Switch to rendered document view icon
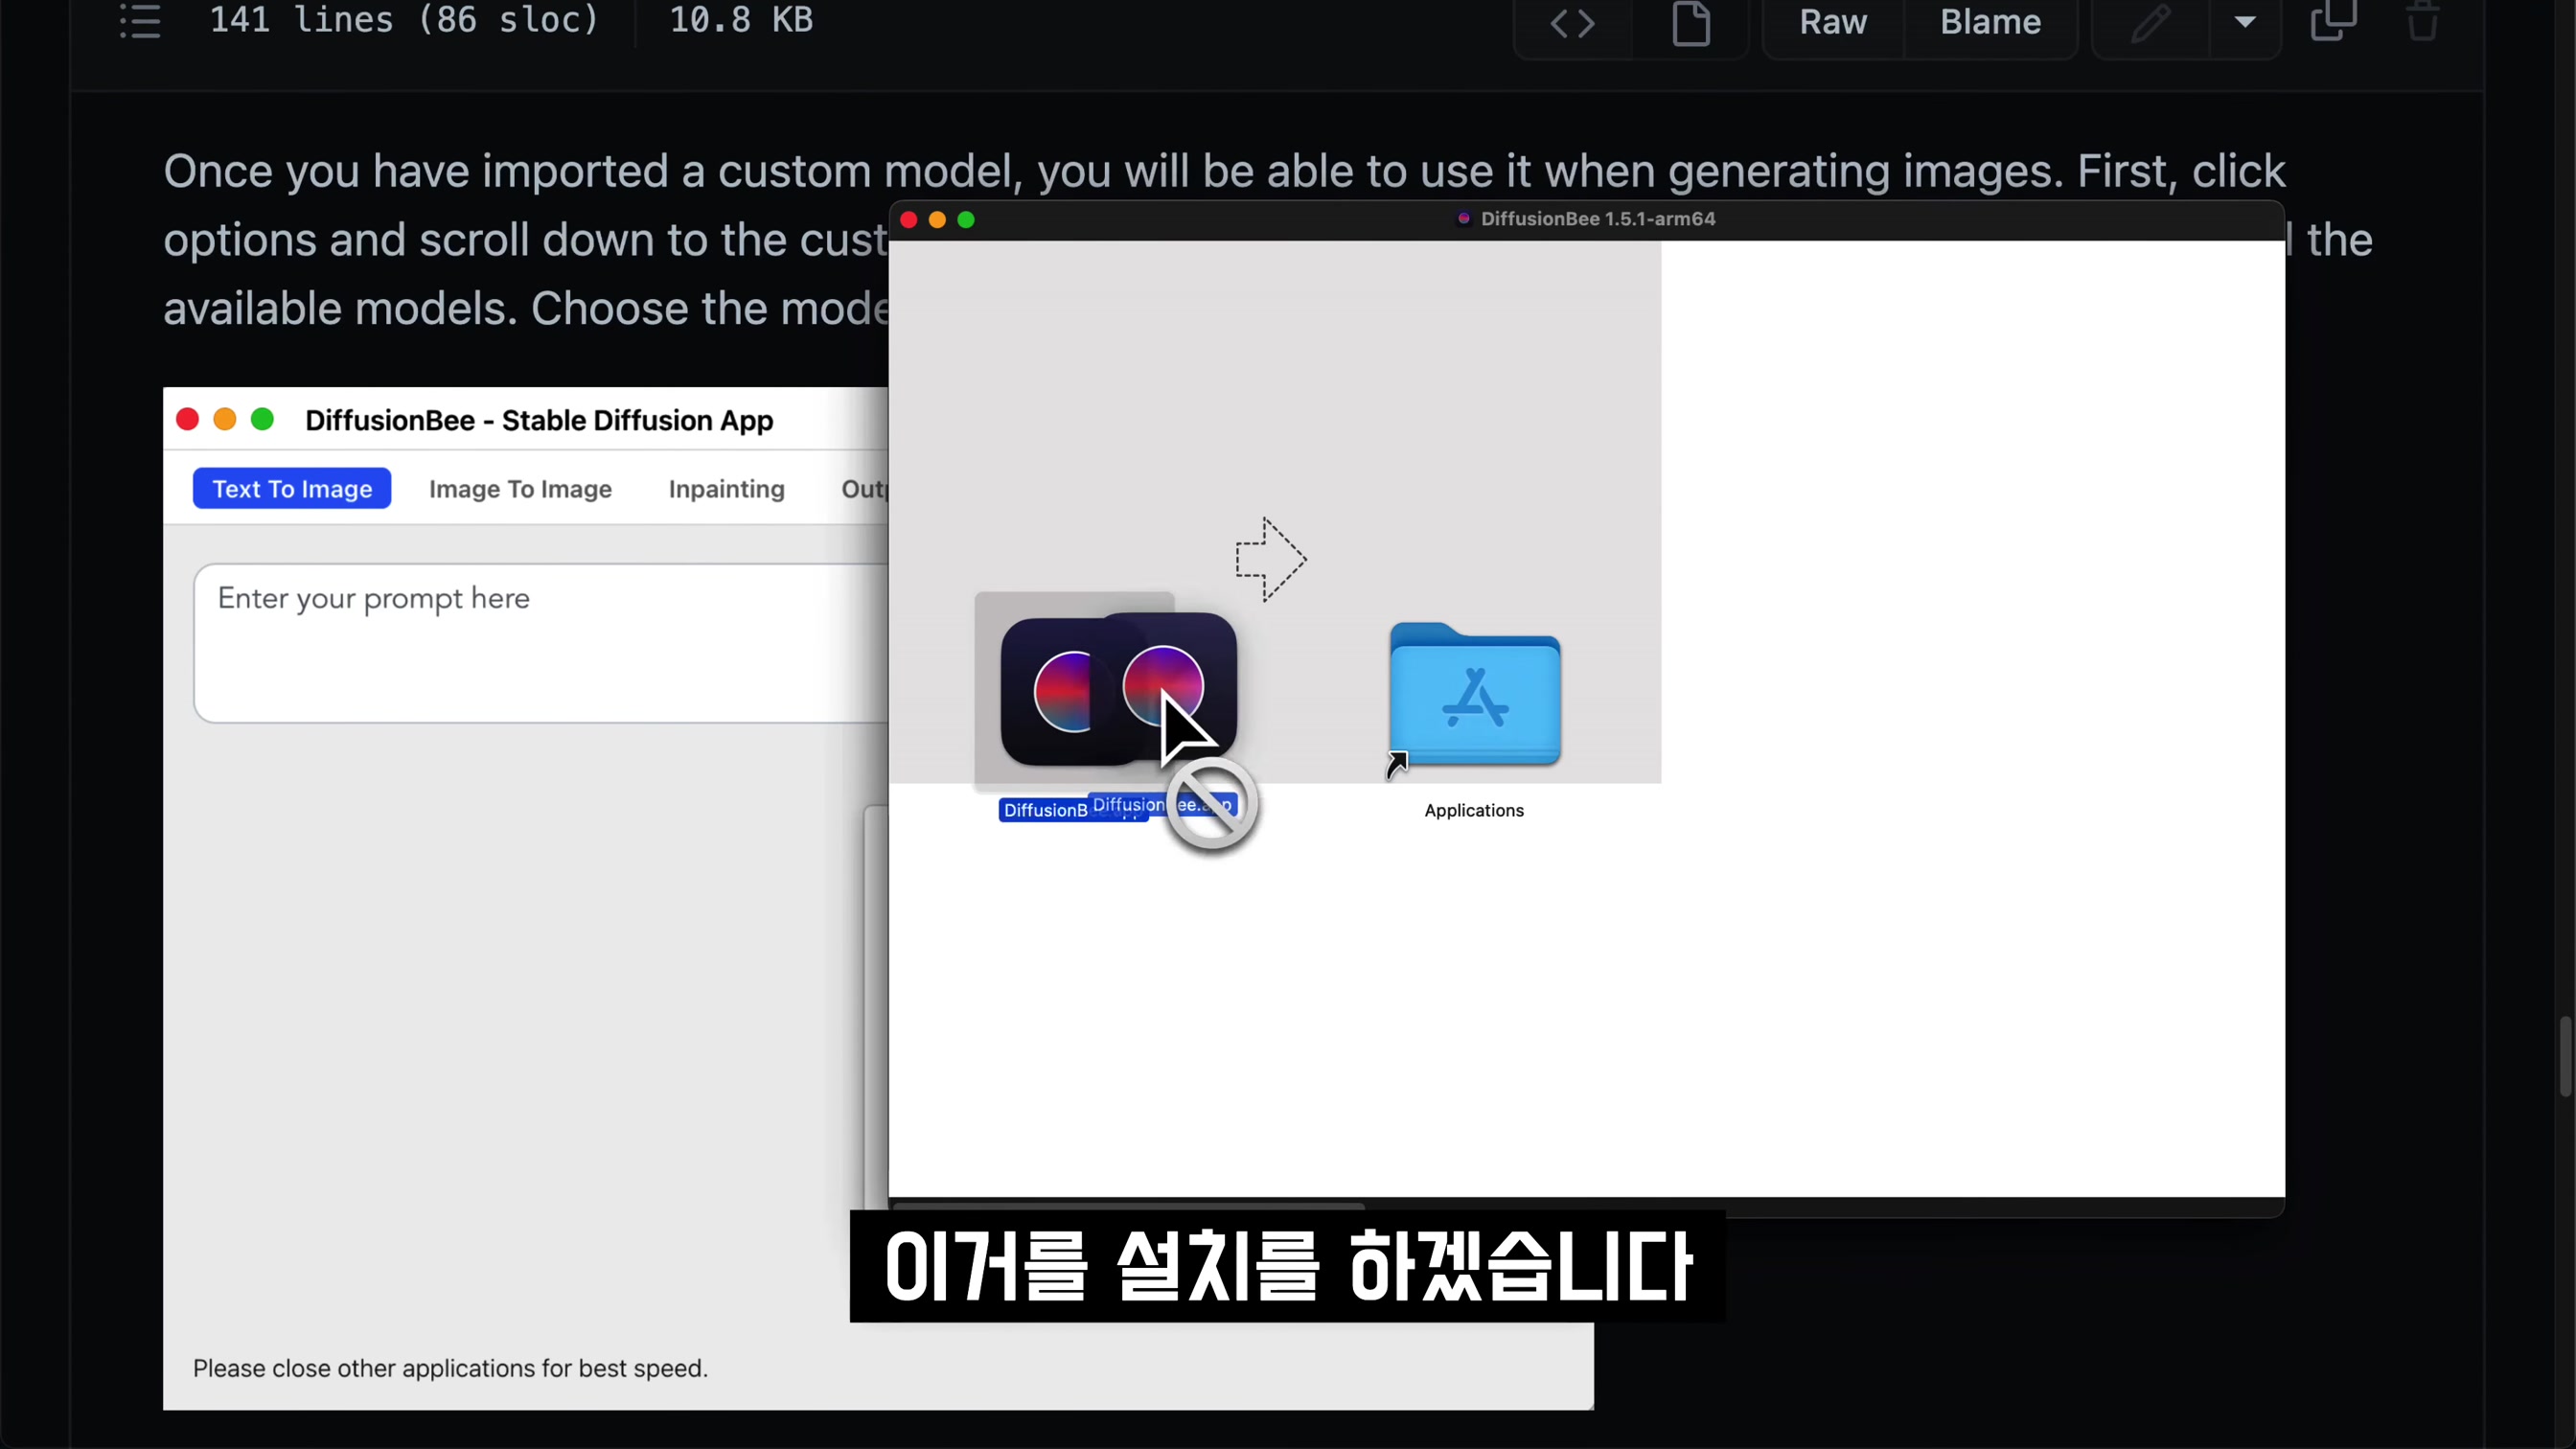This screenshot has width=2576, height=1449. pyautogui.click(x=1691, y=23)
